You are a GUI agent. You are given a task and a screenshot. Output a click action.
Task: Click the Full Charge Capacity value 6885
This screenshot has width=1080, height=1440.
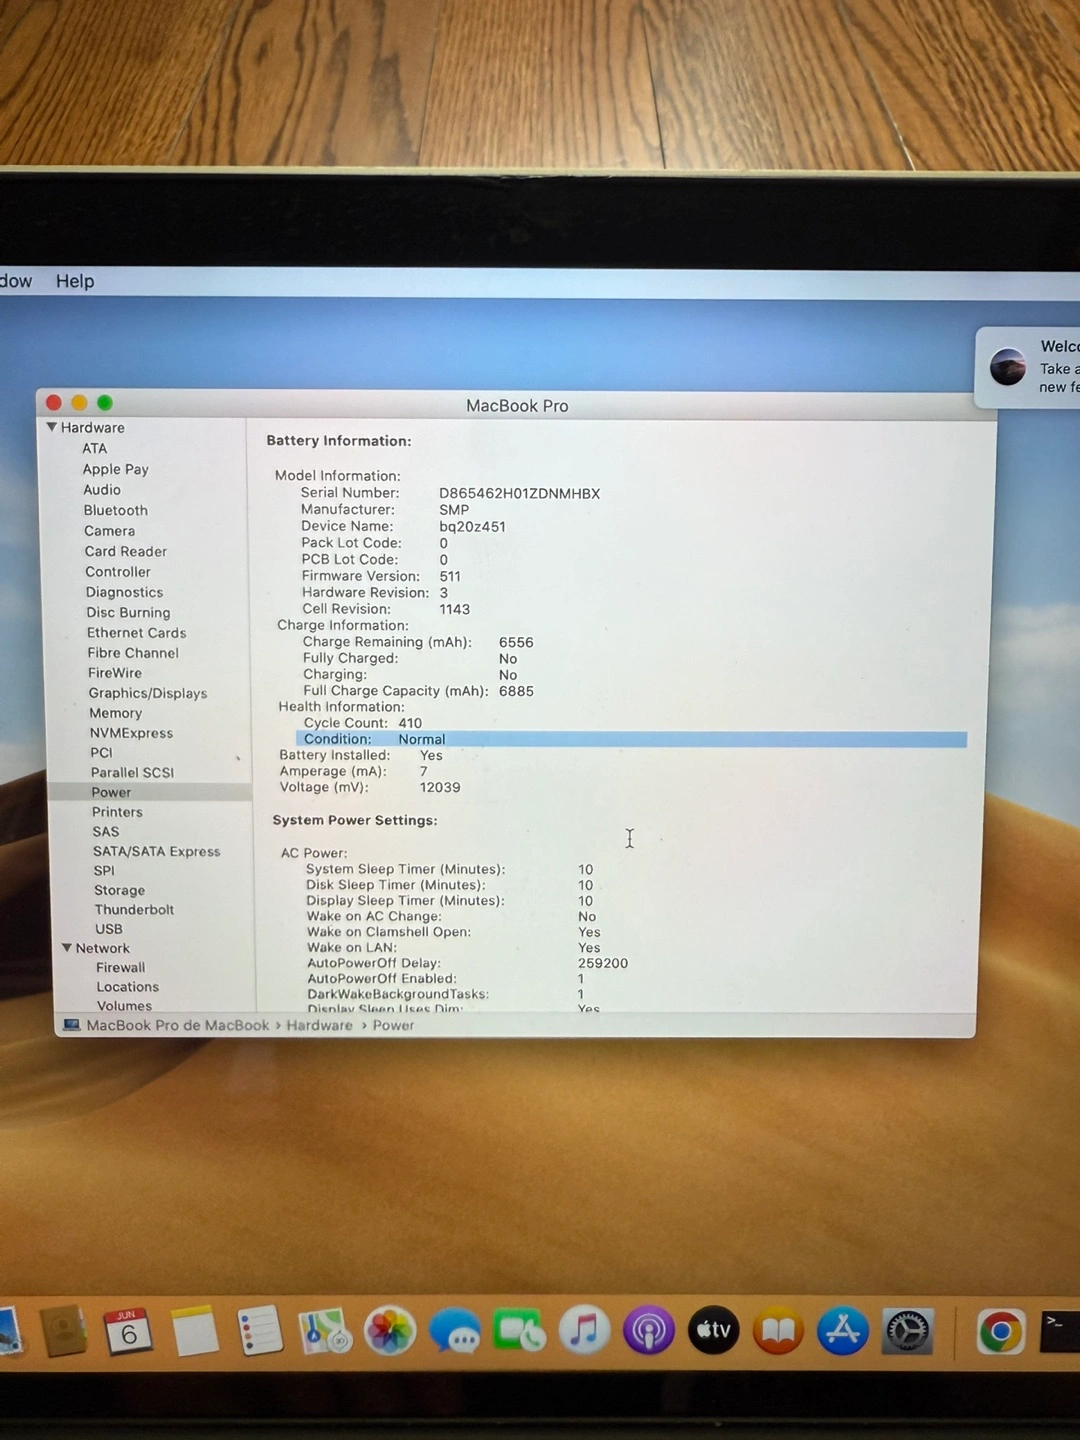516,691
